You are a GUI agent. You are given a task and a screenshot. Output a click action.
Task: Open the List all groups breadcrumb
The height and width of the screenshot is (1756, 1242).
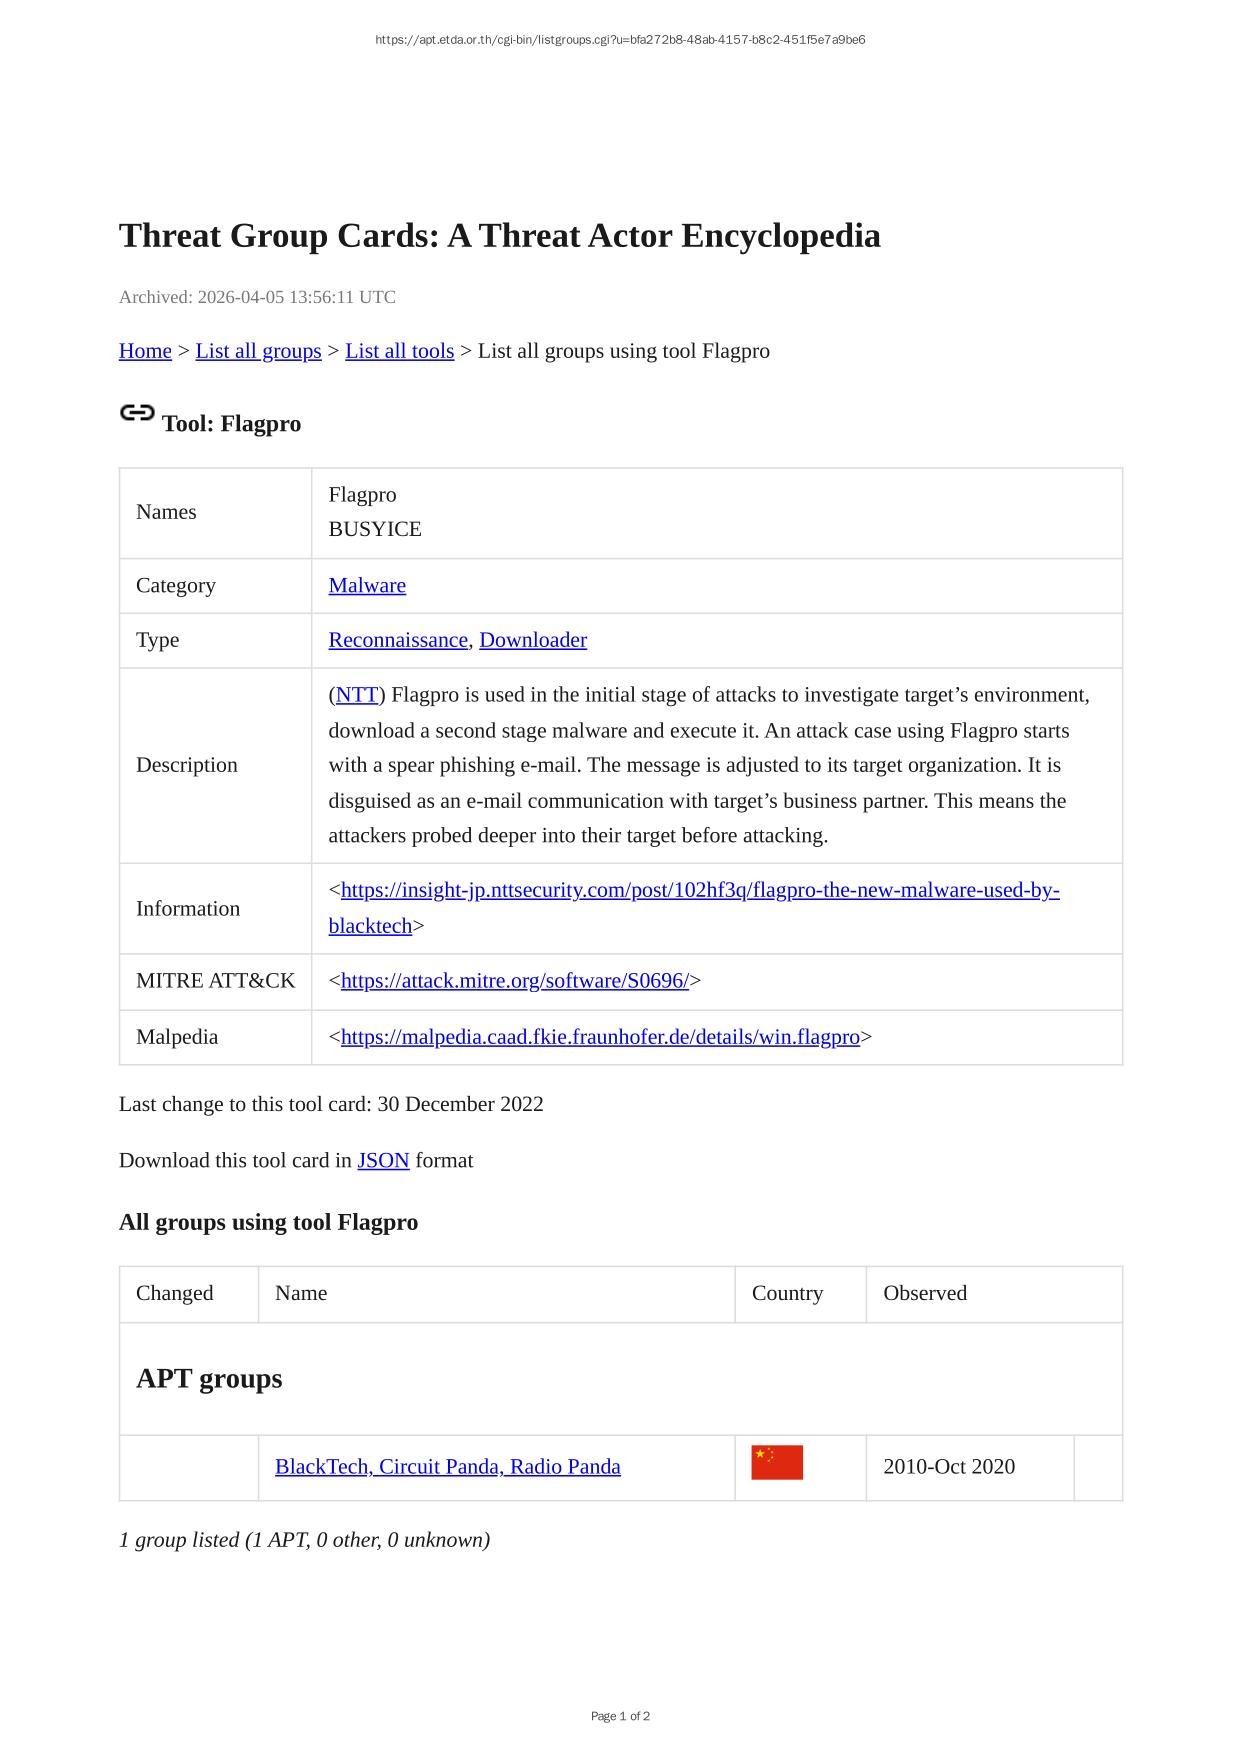pos(258,351)
